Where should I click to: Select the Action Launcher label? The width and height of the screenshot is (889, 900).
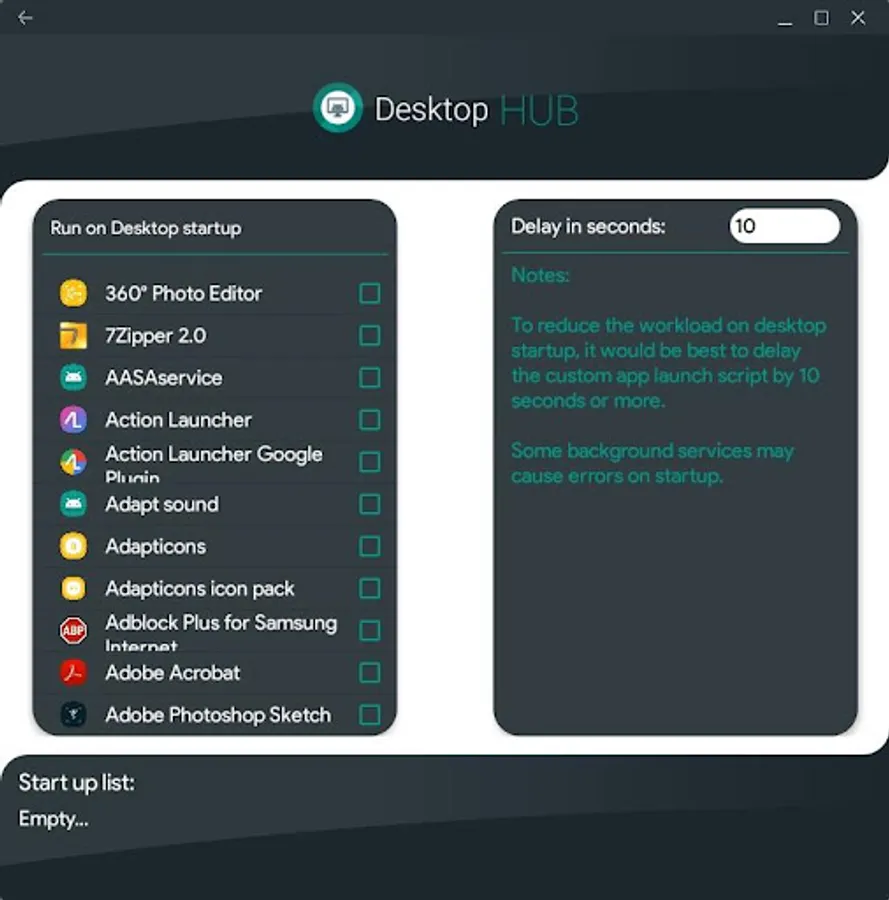coord(178,420)
